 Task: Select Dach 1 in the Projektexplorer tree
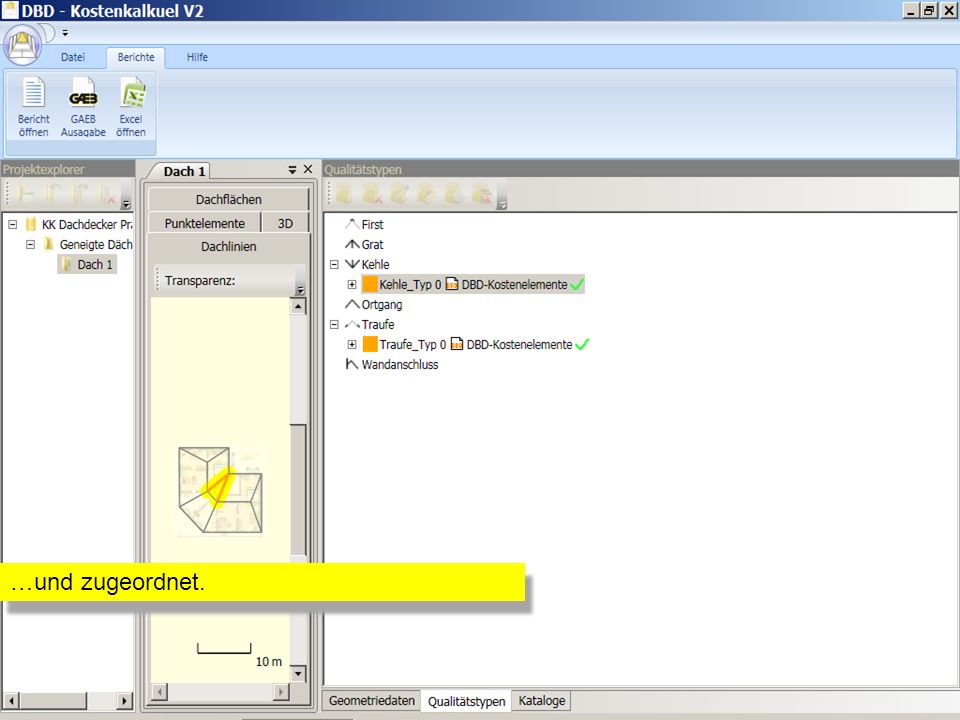[x=94, y=264]
